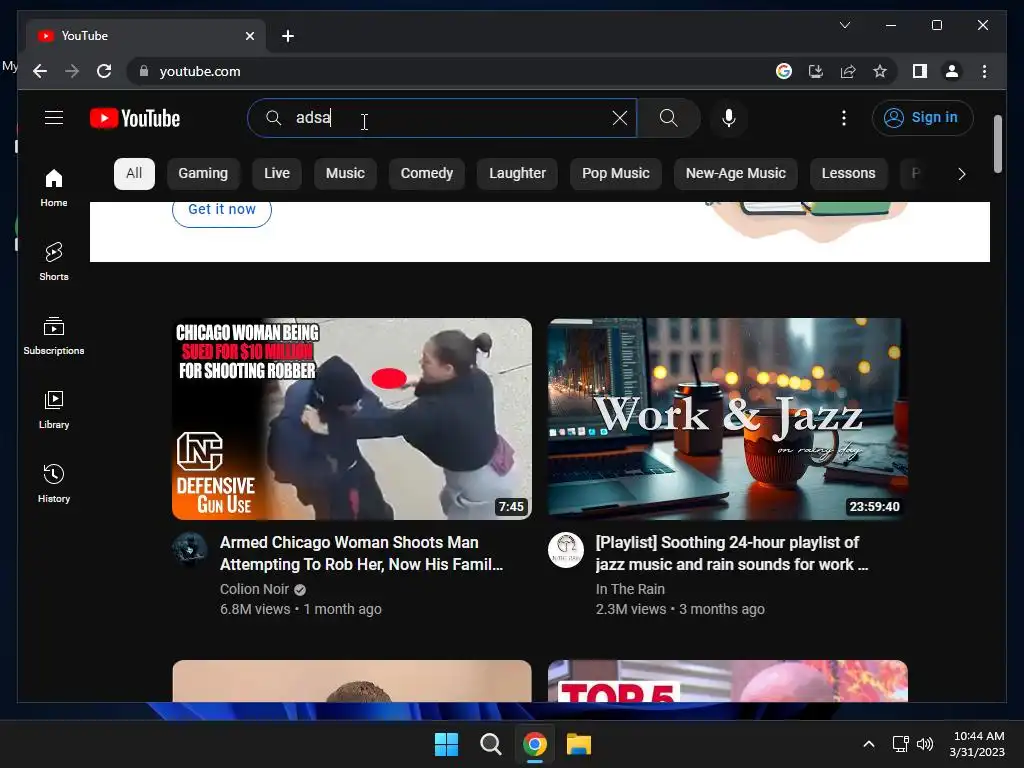Select the Lessons filter chip

pos(848,173)
